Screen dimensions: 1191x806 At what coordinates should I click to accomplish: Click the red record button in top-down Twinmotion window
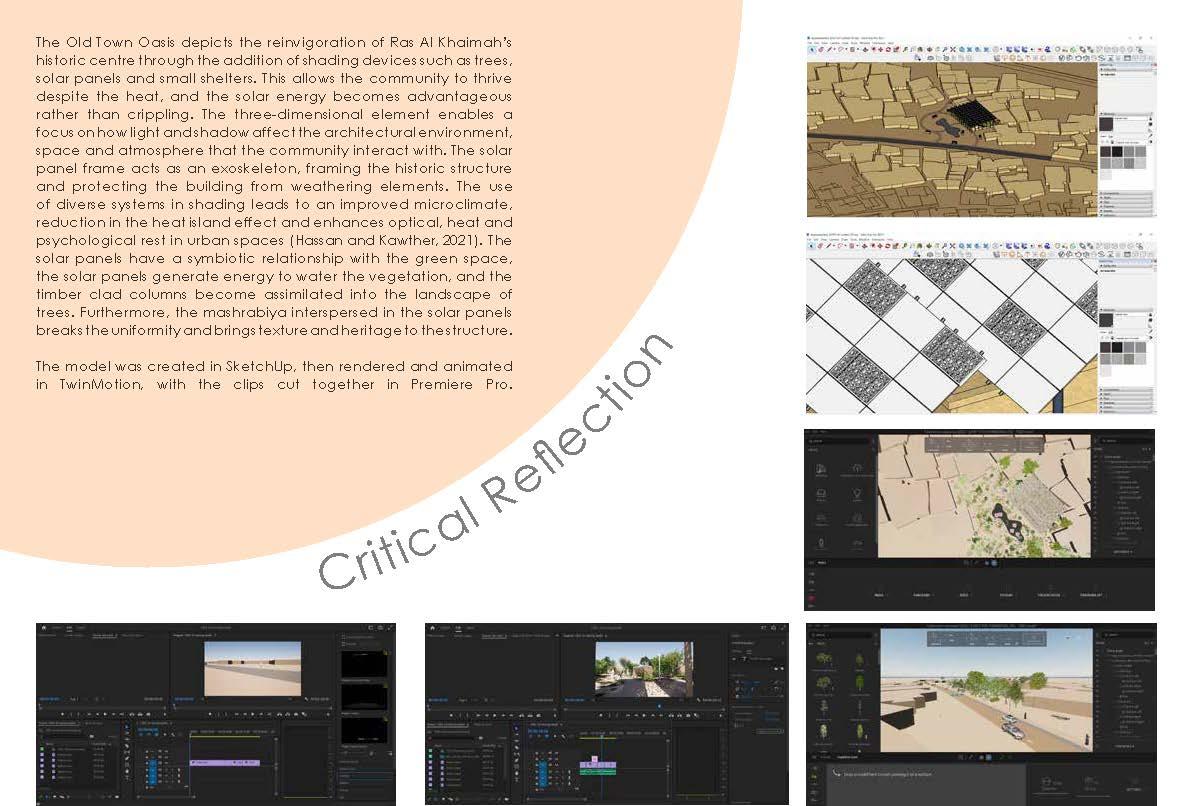coord(811,599)
